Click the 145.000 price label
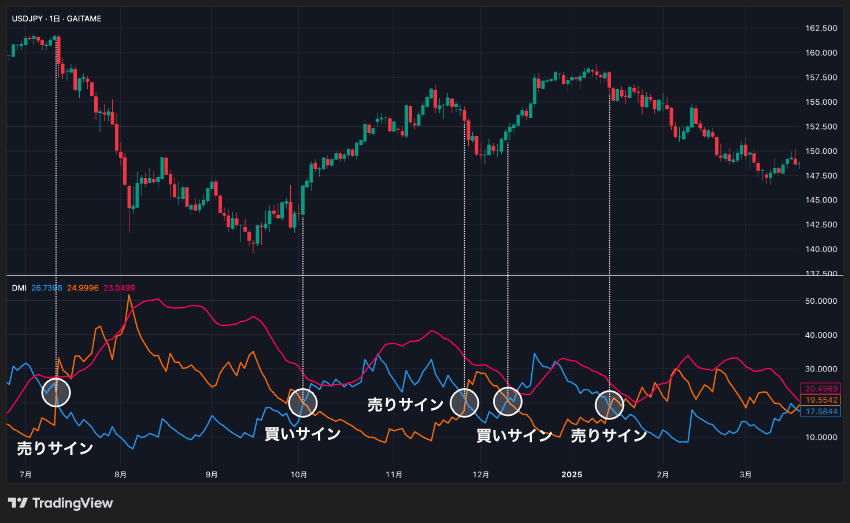 tap(821, 200)
